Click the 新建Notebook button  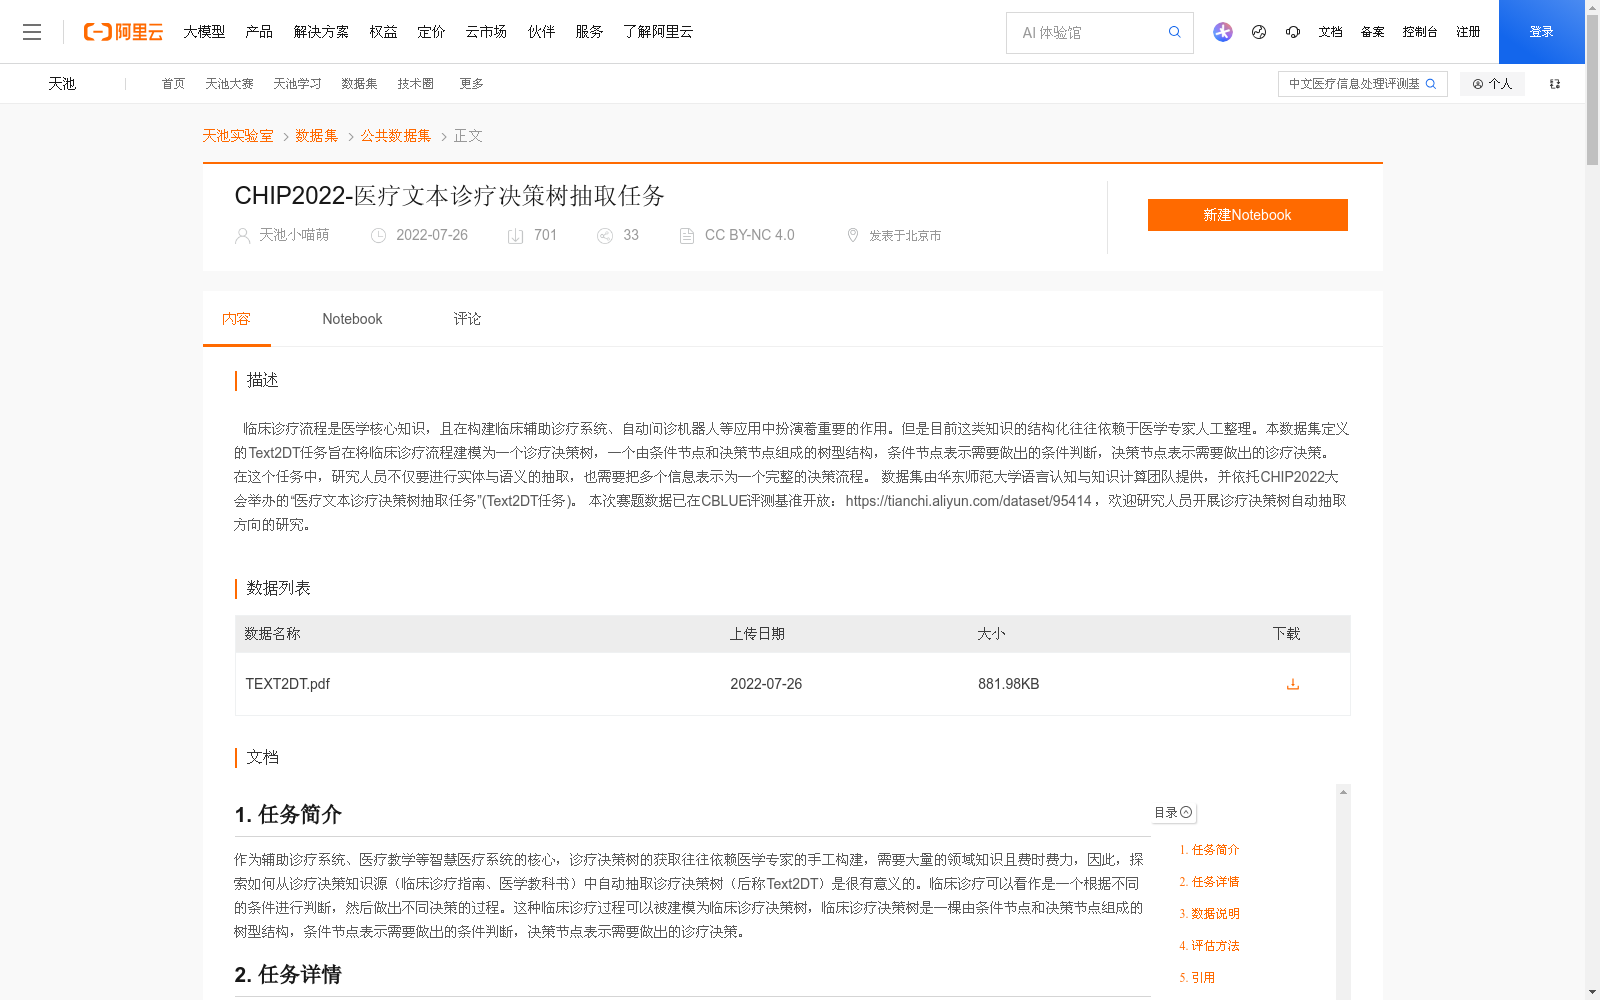pos(1247,215)
